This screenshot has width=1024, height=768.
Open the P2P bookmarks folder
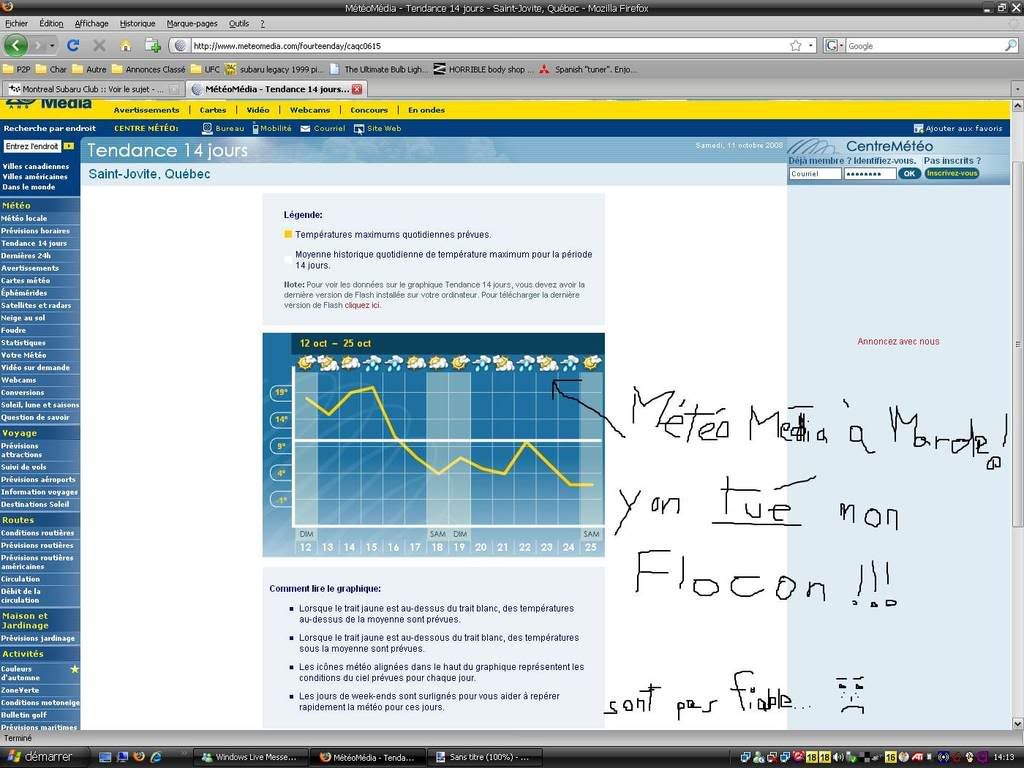point(17,69)
